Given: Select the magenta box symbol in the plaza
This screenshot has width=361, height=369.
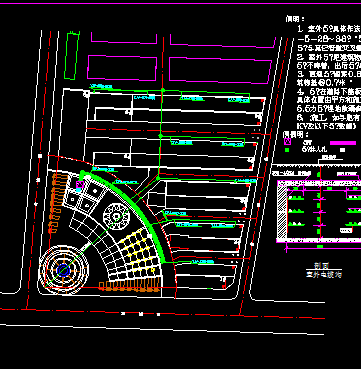Looking at the screenshot, I should pos(80,184).
